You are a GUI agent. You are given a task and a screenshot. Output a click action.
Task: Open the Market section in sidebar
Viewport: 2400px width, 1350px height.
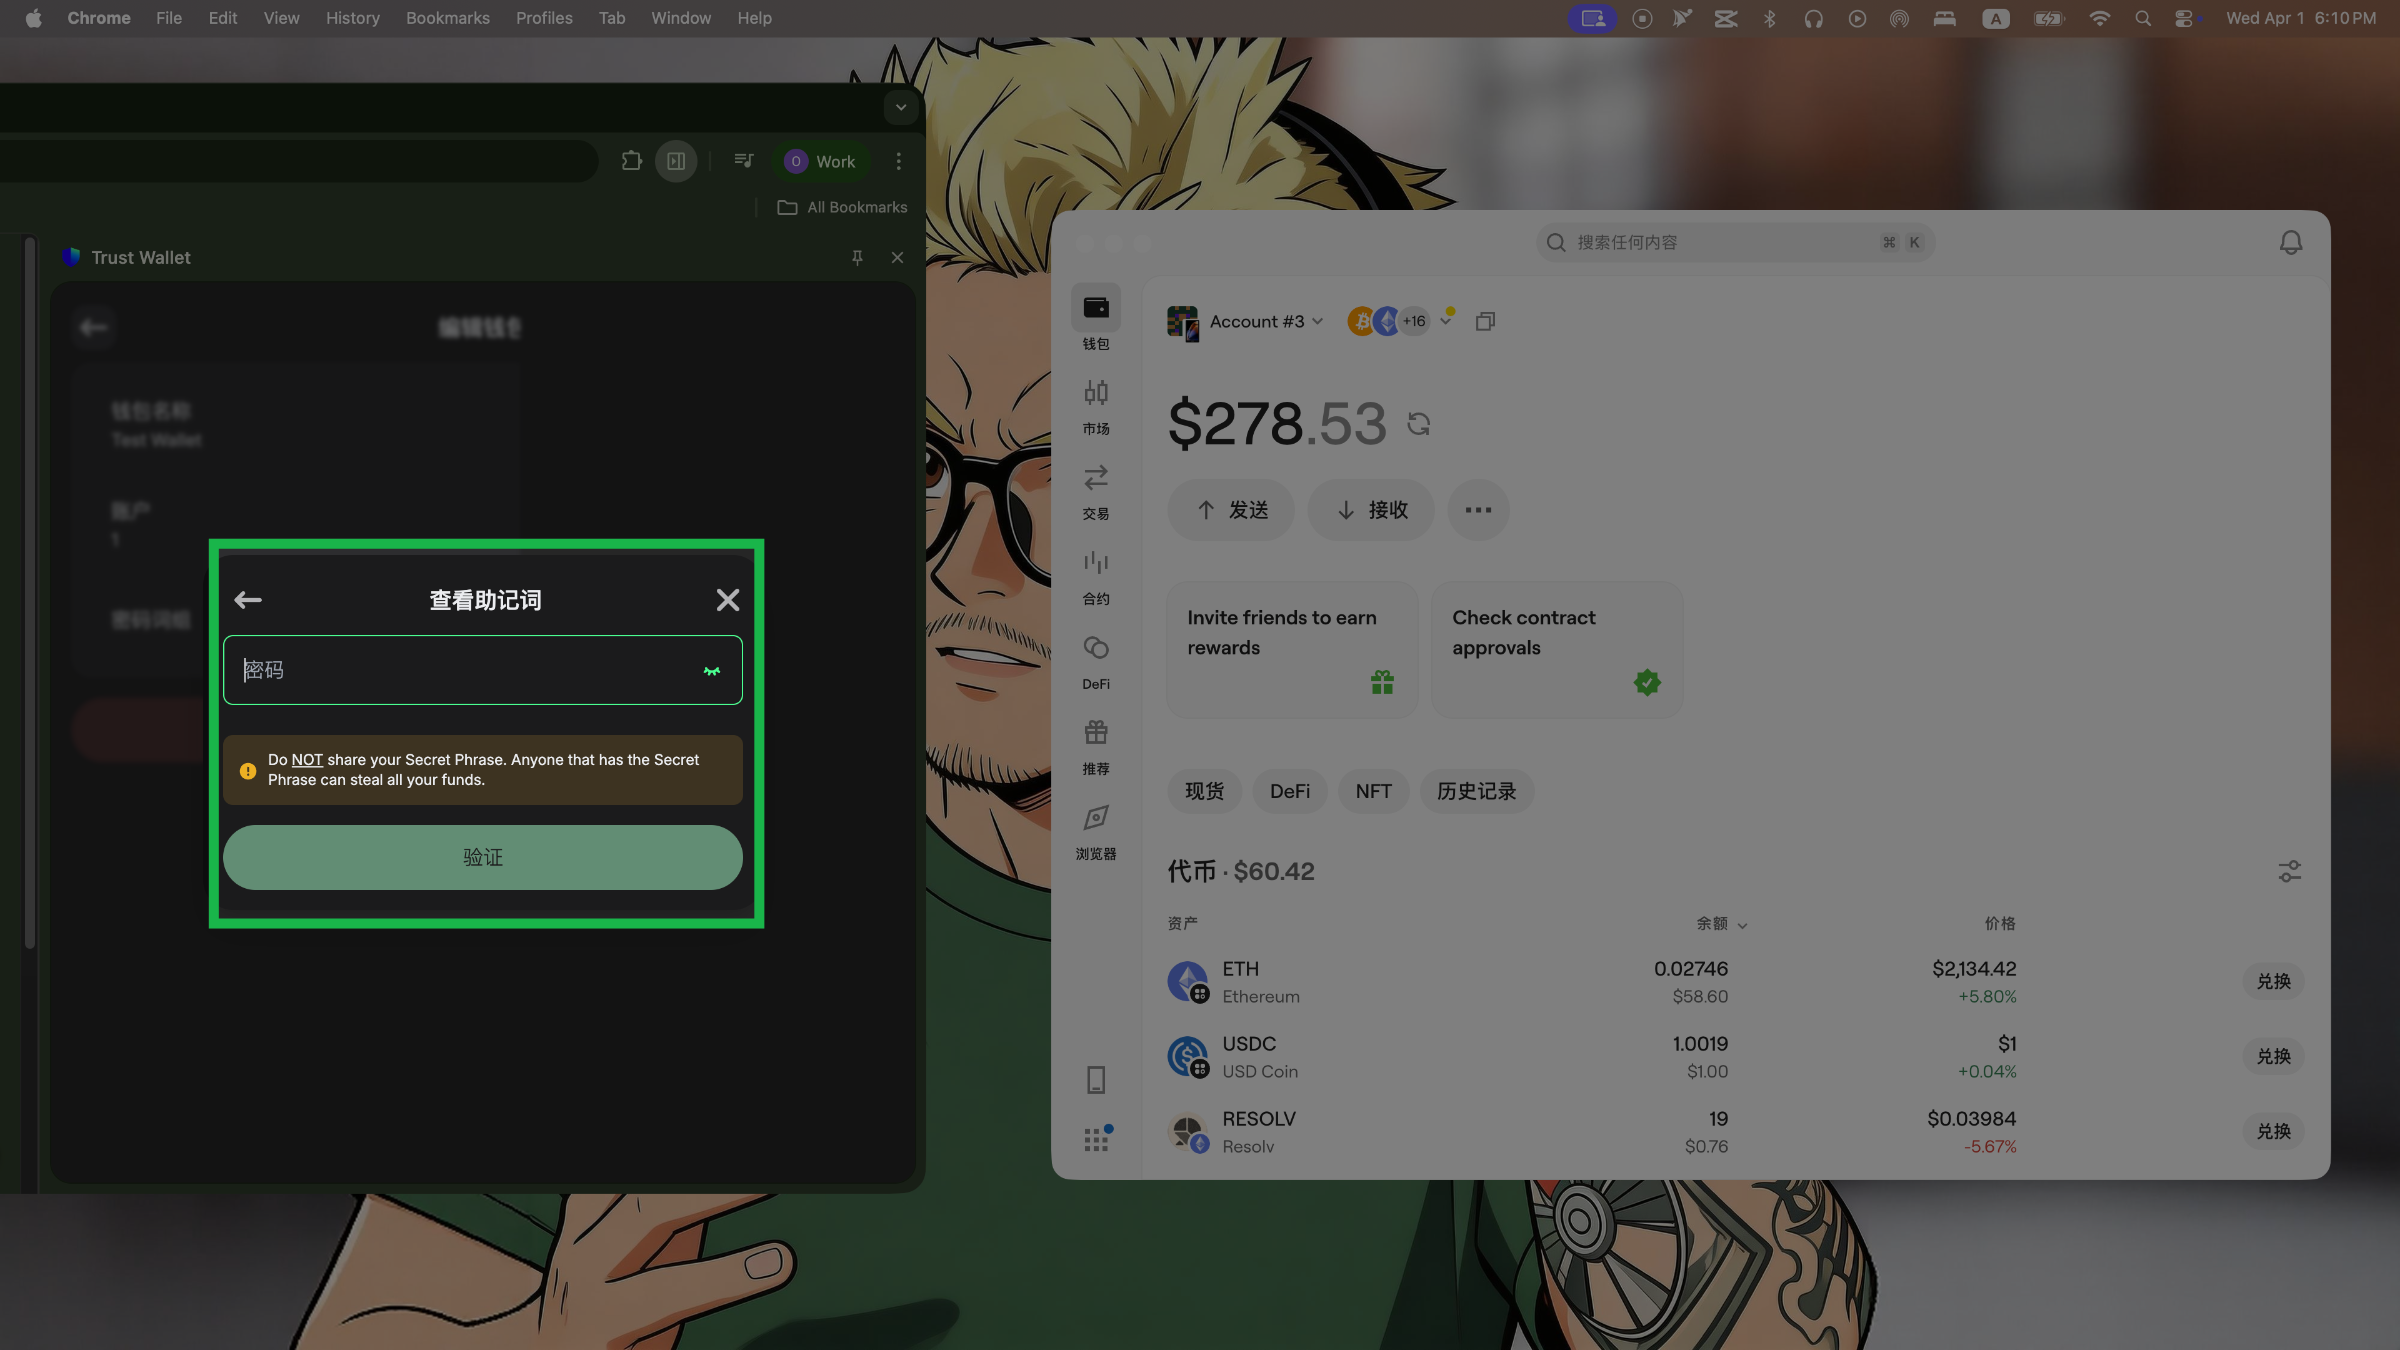click(1096, 406)
